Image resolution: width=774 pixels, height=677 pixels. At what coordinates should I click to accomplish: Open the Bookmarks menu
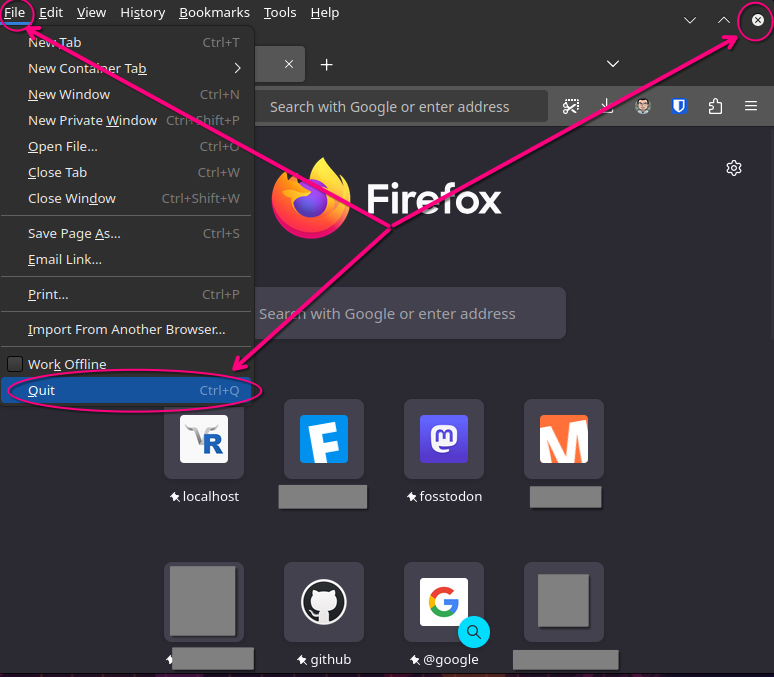point(214,13)
